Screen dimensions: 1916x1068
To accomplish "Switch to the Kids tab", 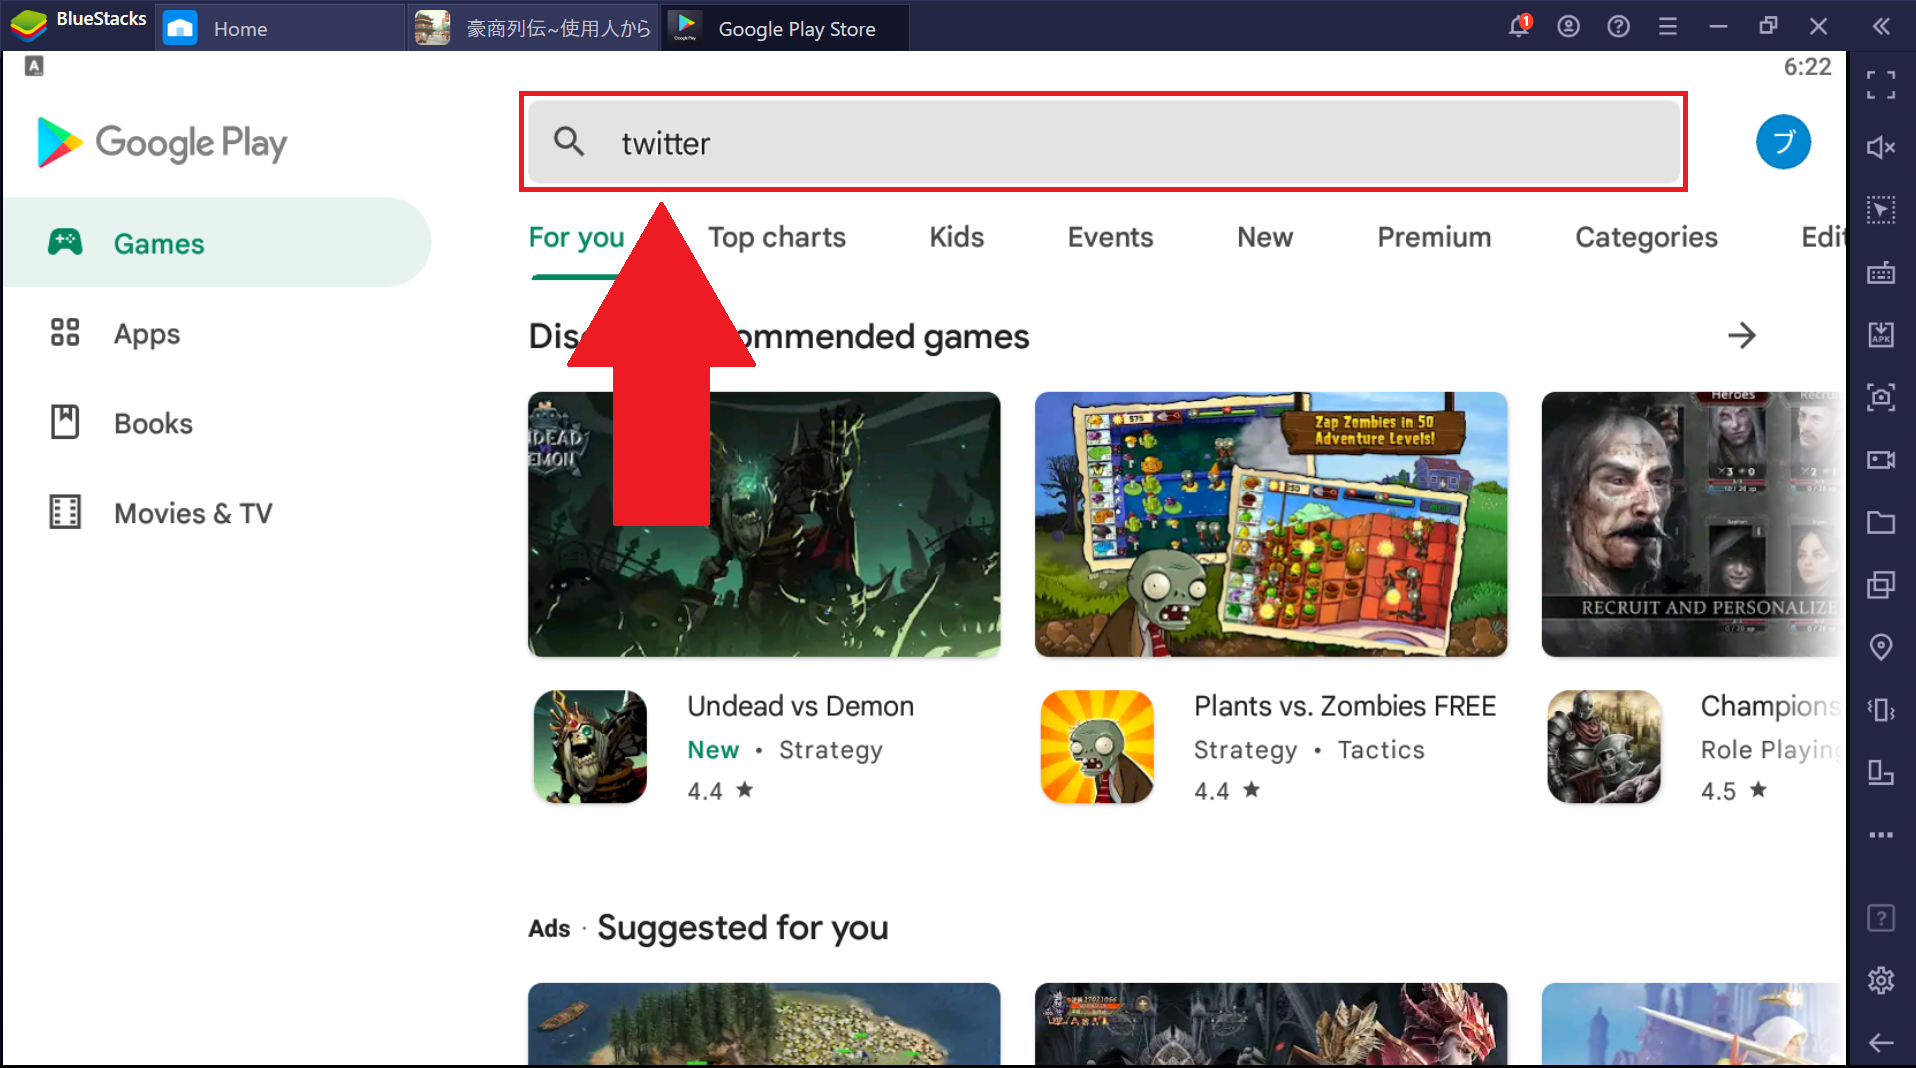I will coord(956,237).
